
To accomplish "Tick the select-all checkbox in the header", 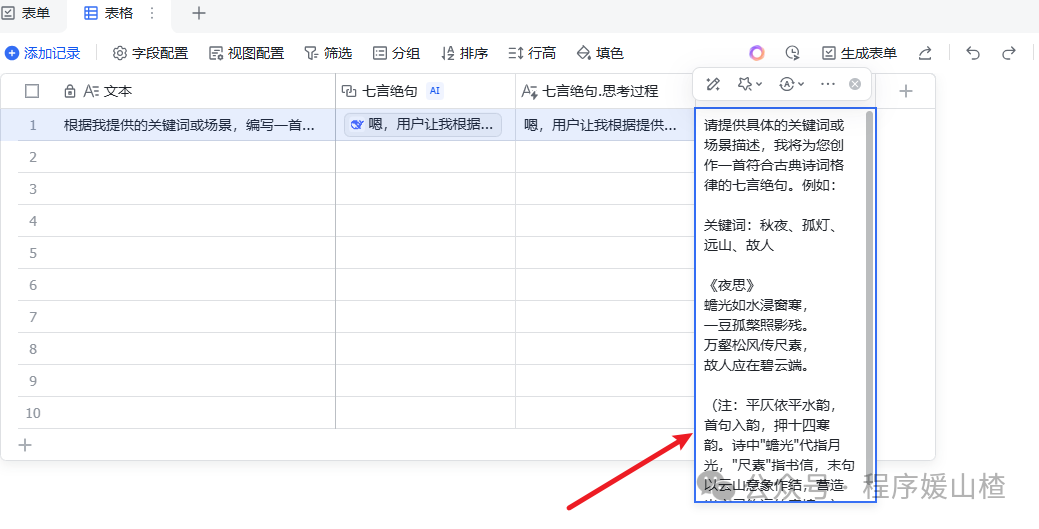I will [x=32, y=91].
